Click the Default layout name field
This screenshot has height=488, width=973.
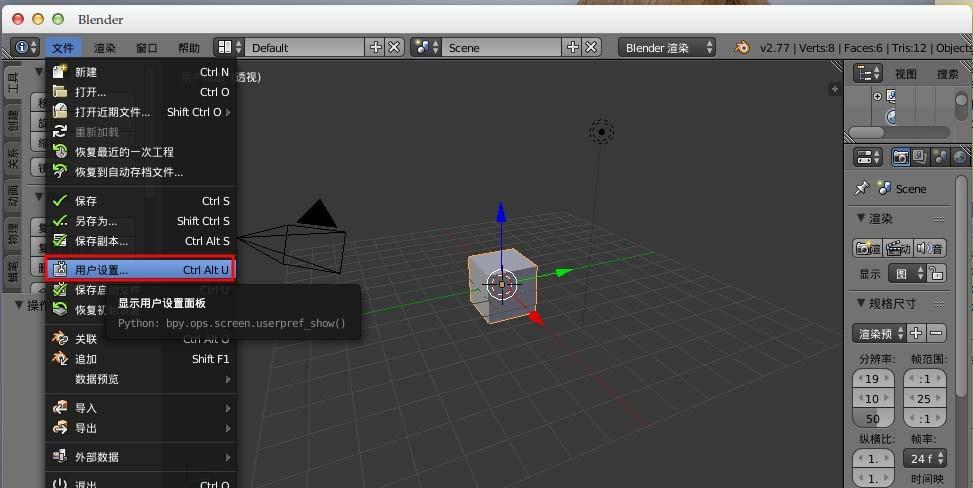click(x=305, y=47)
